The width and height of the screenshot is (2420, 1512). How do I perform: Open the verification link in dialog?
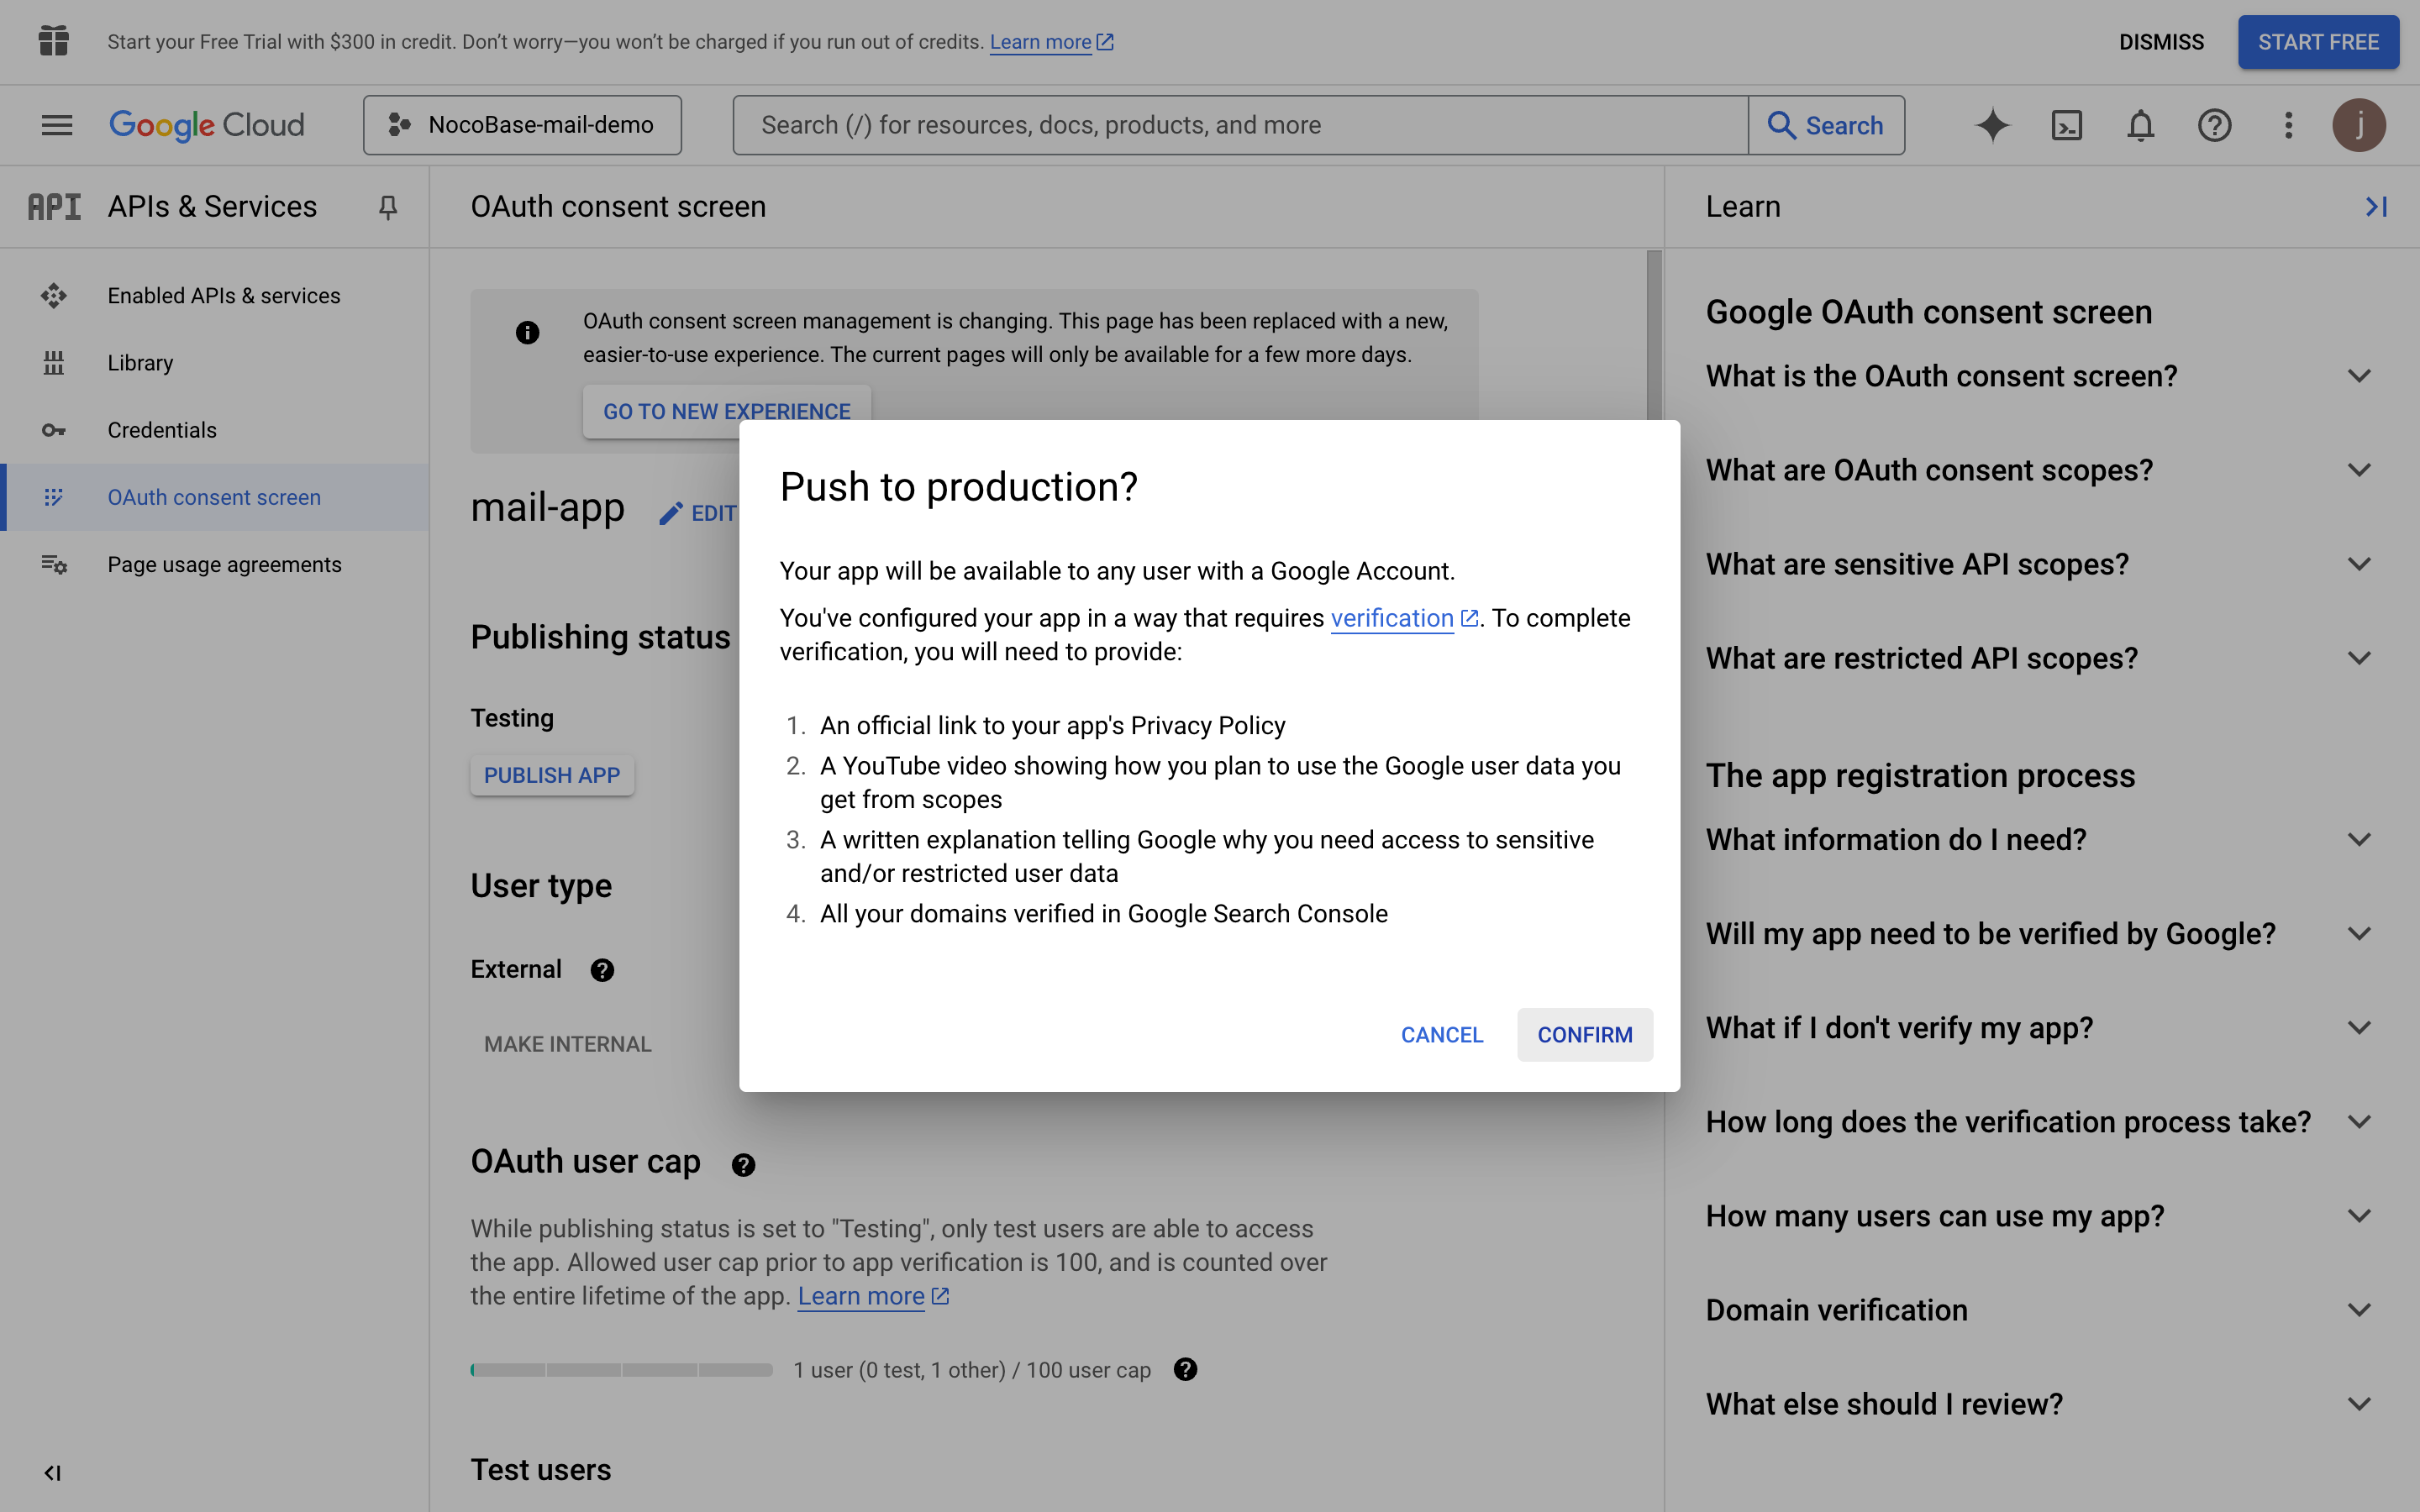[1392, 618]
